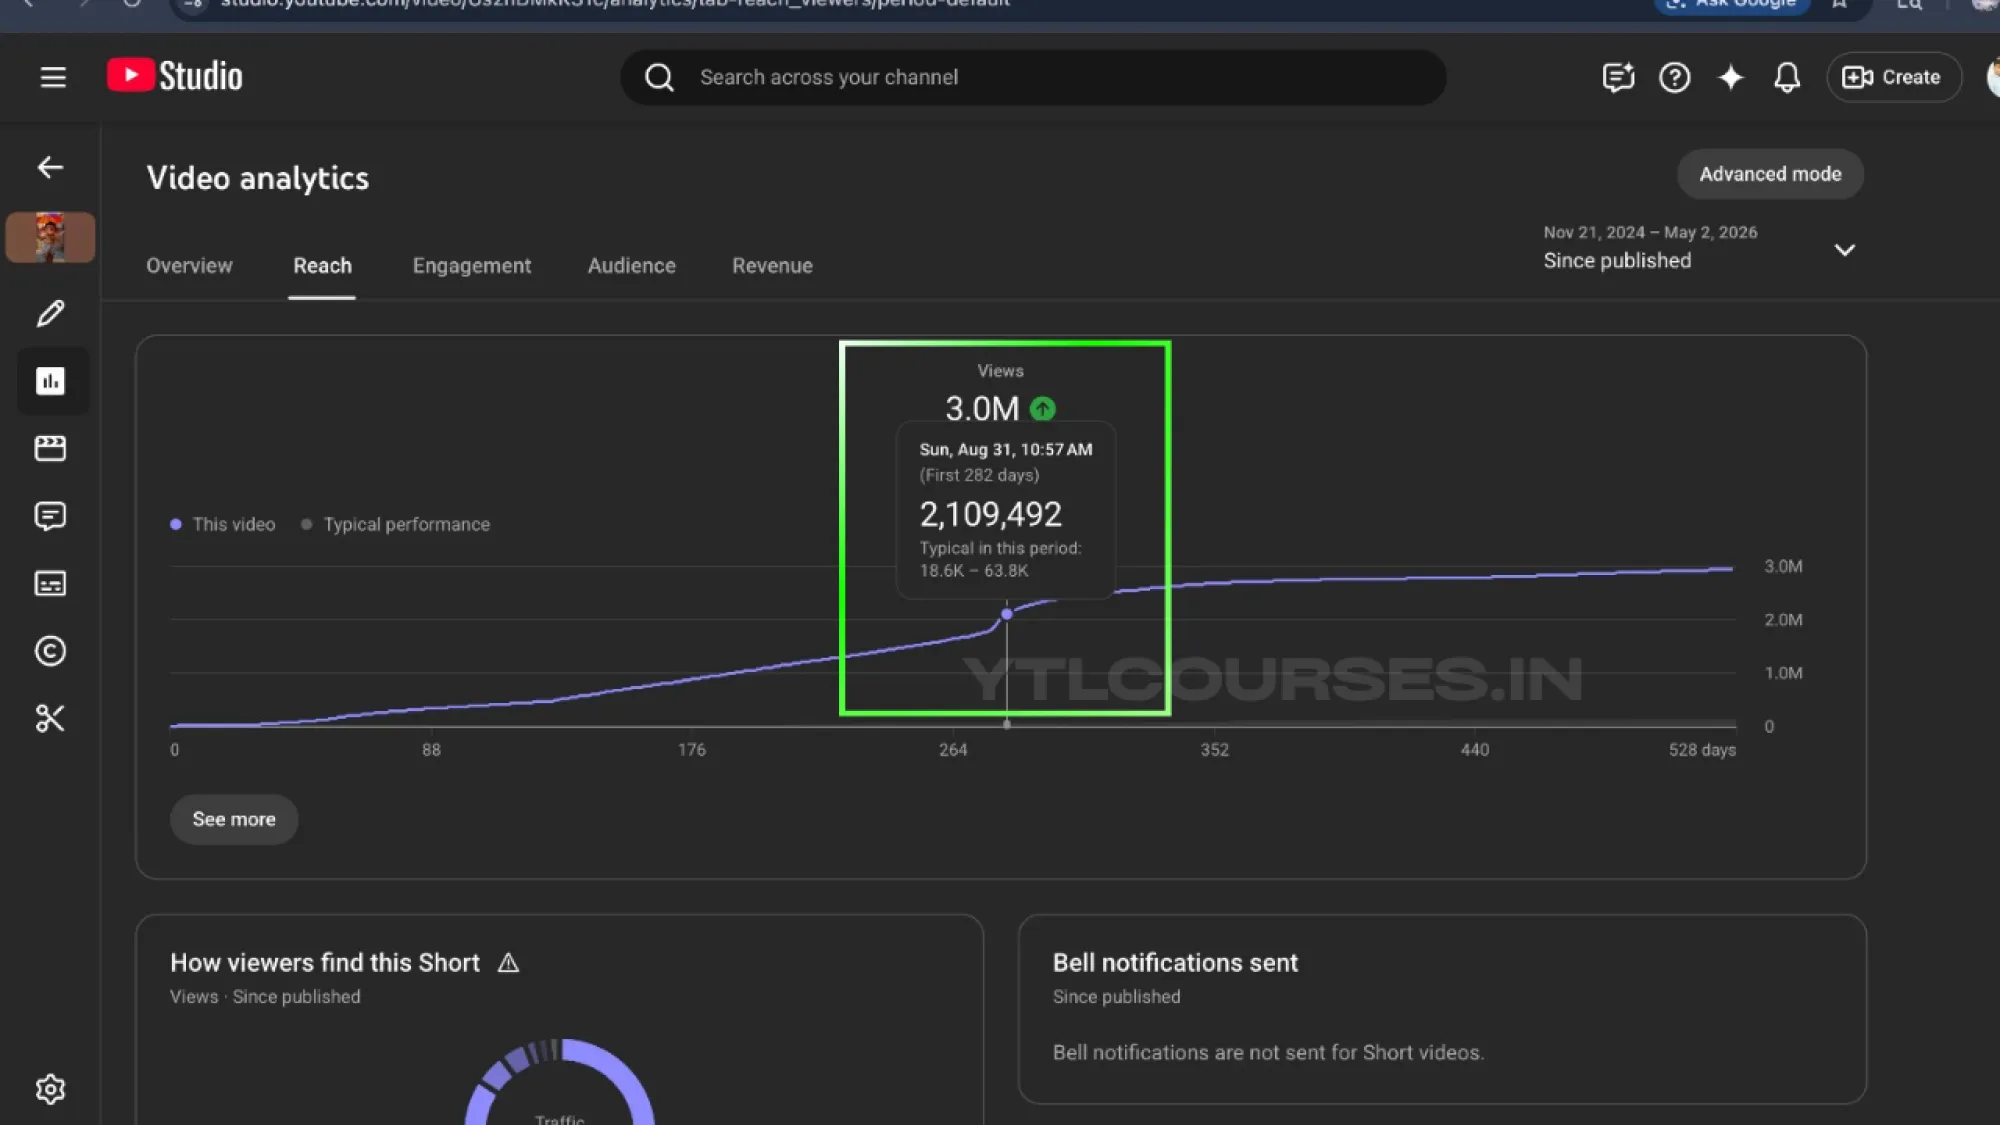
Task: Click the 'Bell notifications sent' heading
Action: tap(1175, 963)
